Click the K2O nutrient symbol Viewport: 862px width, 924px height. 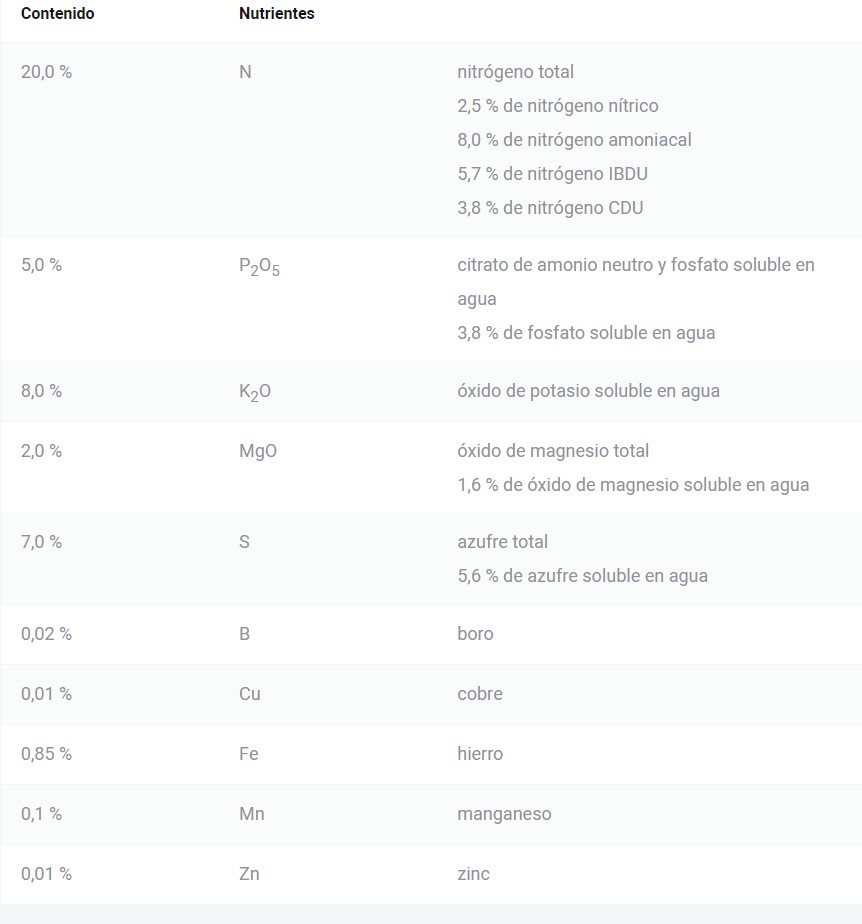[x=255, y=392]
